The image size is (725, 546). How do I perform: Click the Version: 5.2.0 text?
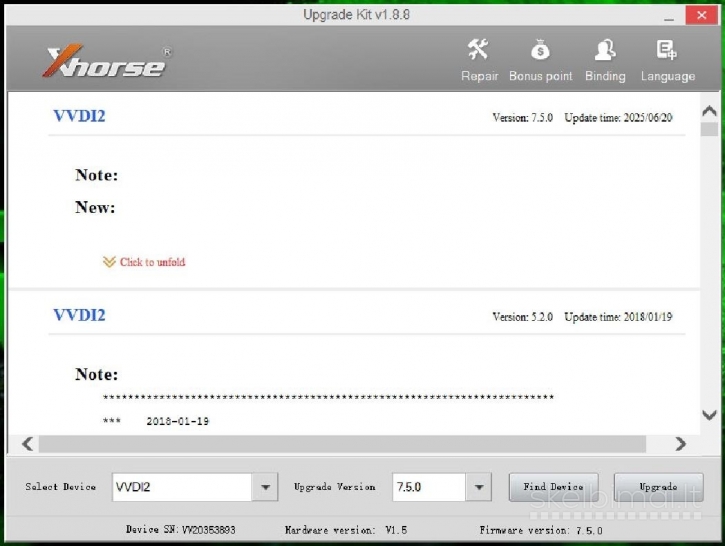(x=522, y=317)
